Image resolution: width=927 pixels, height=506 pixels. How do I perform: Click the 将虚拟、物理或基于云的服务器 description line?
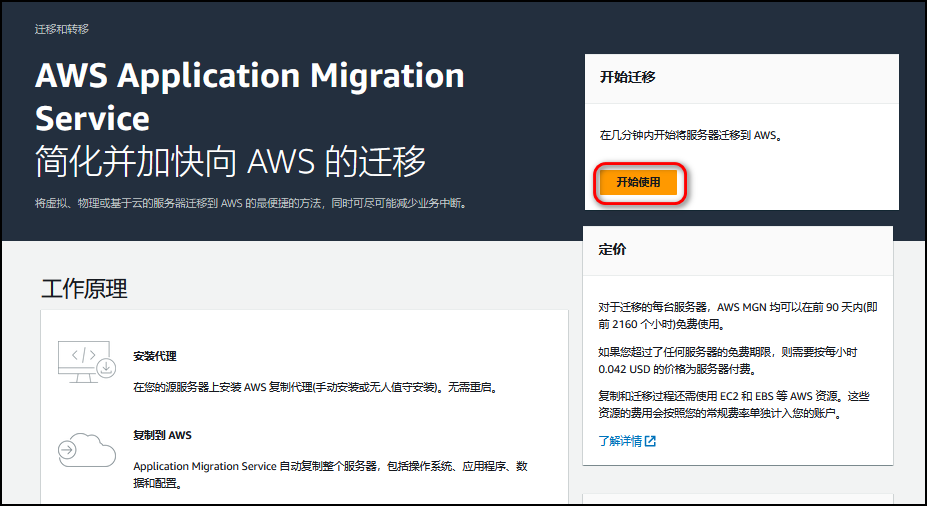pyautogui.click(x=252, y=203)
